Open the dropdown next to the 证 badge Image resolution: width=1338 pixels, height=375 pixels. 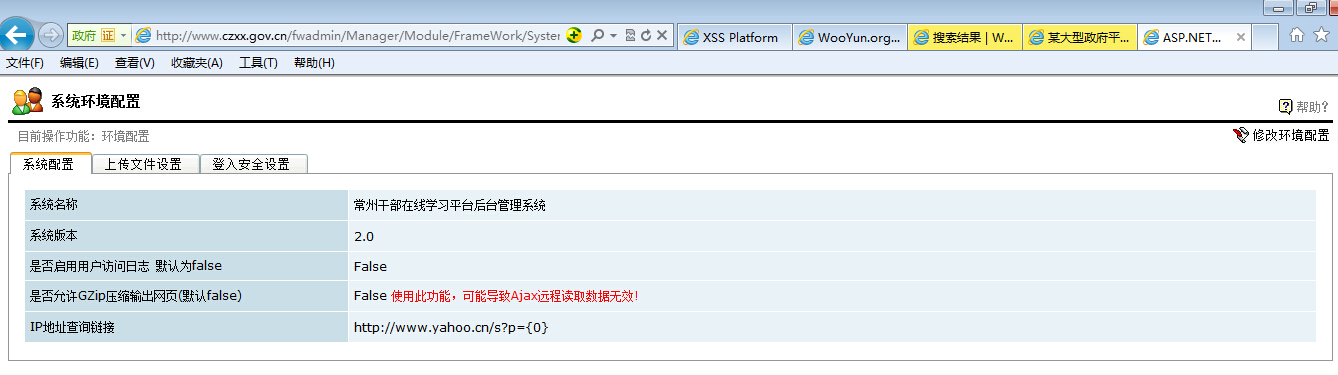[124, 35]
